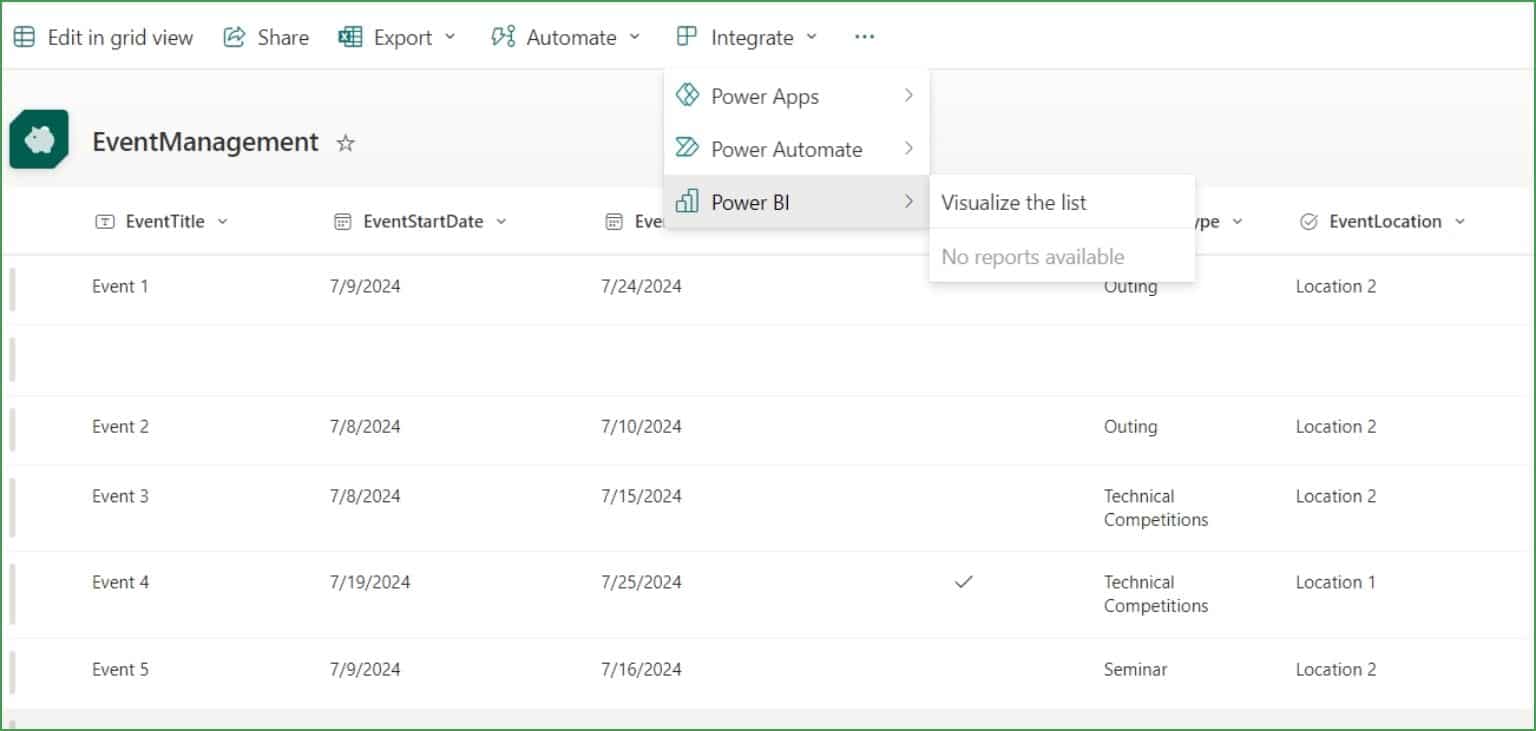Click the Edit in grid view label
Viewport: 1536px width, 731px height.
pos(120,38)
